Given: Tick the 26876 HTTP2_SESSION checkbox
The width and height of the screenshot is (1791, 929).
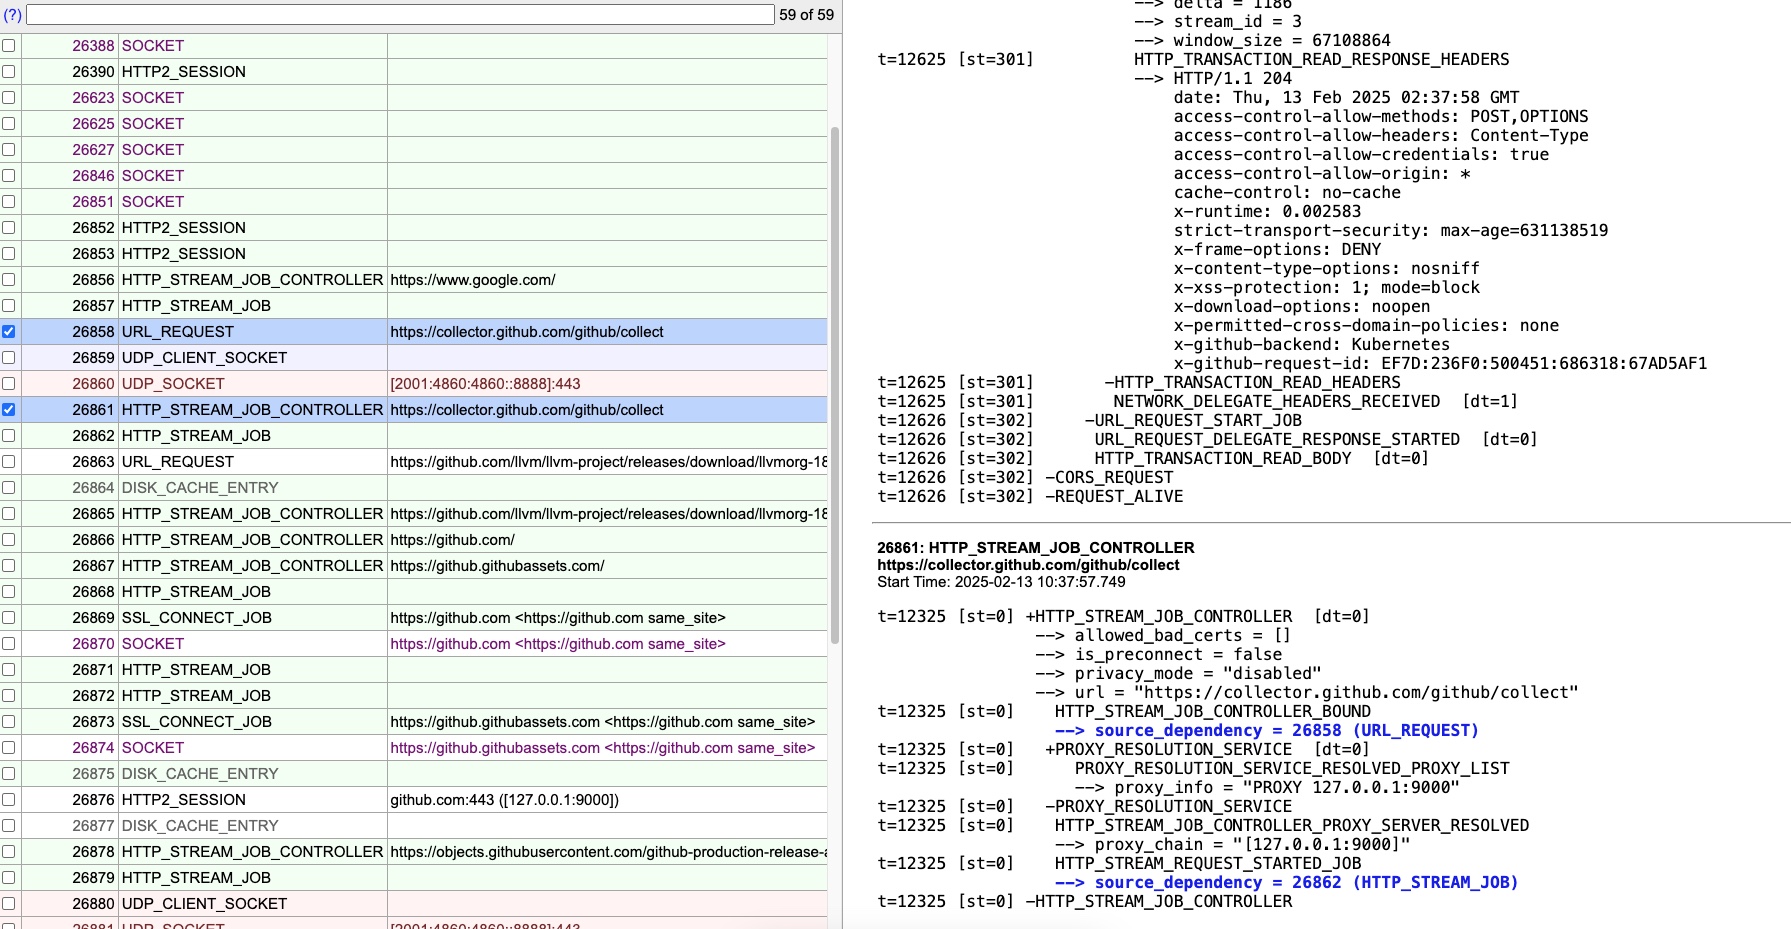Looking at the screenshot, I should point(9,800).
